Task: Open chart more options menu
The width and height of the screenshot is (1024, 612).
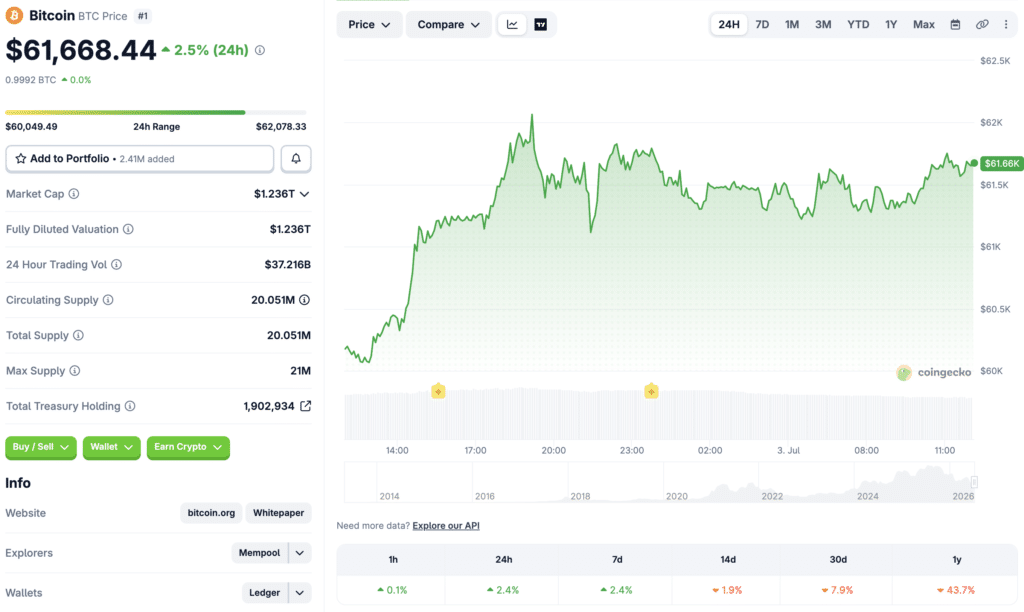Action: point(1006,25)
